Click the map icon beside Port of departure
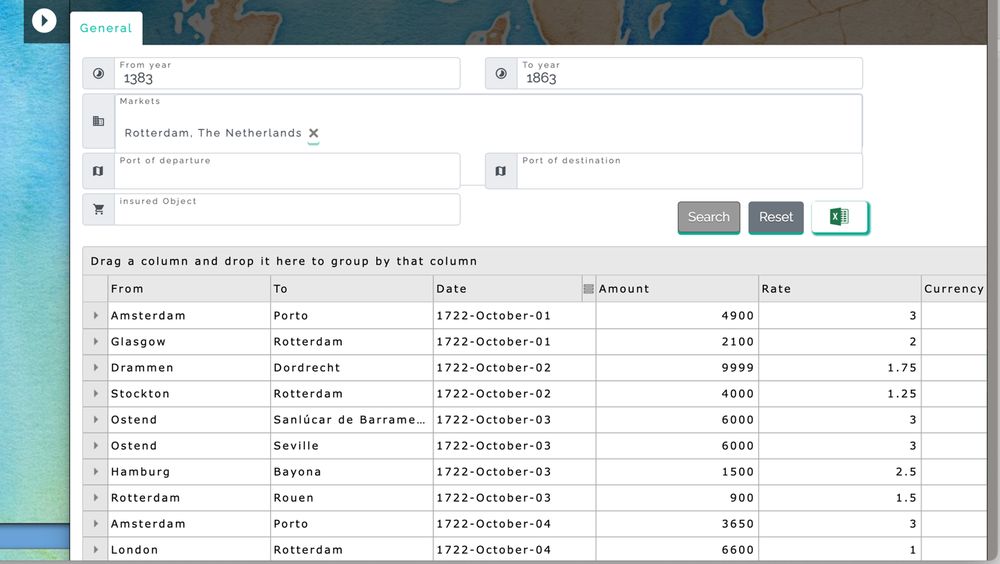Image resolution: width=1000 pixels, height=564 pixels. coord(98,171)
